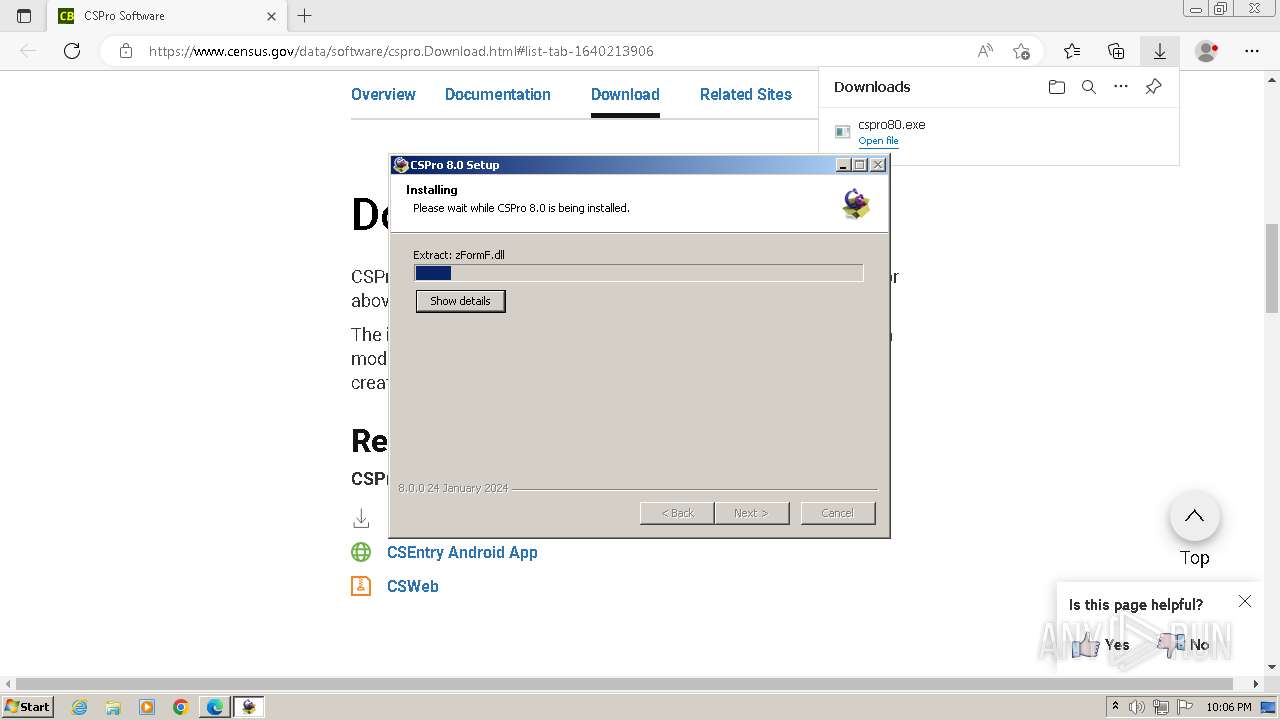This screenshot has height=720, width=1280.
Task: Open the read aloud icon
Action: [x=985, y=51]
